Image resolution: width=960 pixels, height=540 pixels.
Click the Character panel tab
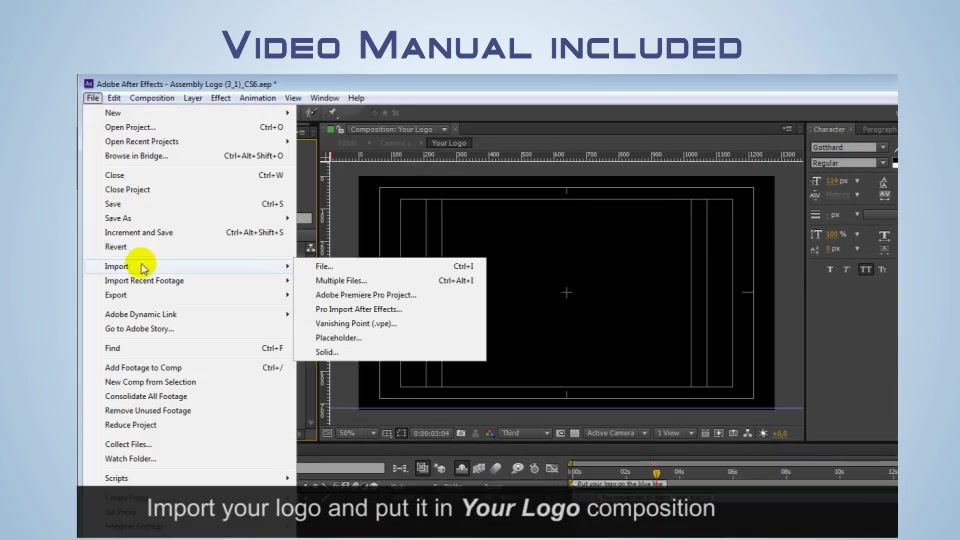pyautogui.click(x=829, y=129)
